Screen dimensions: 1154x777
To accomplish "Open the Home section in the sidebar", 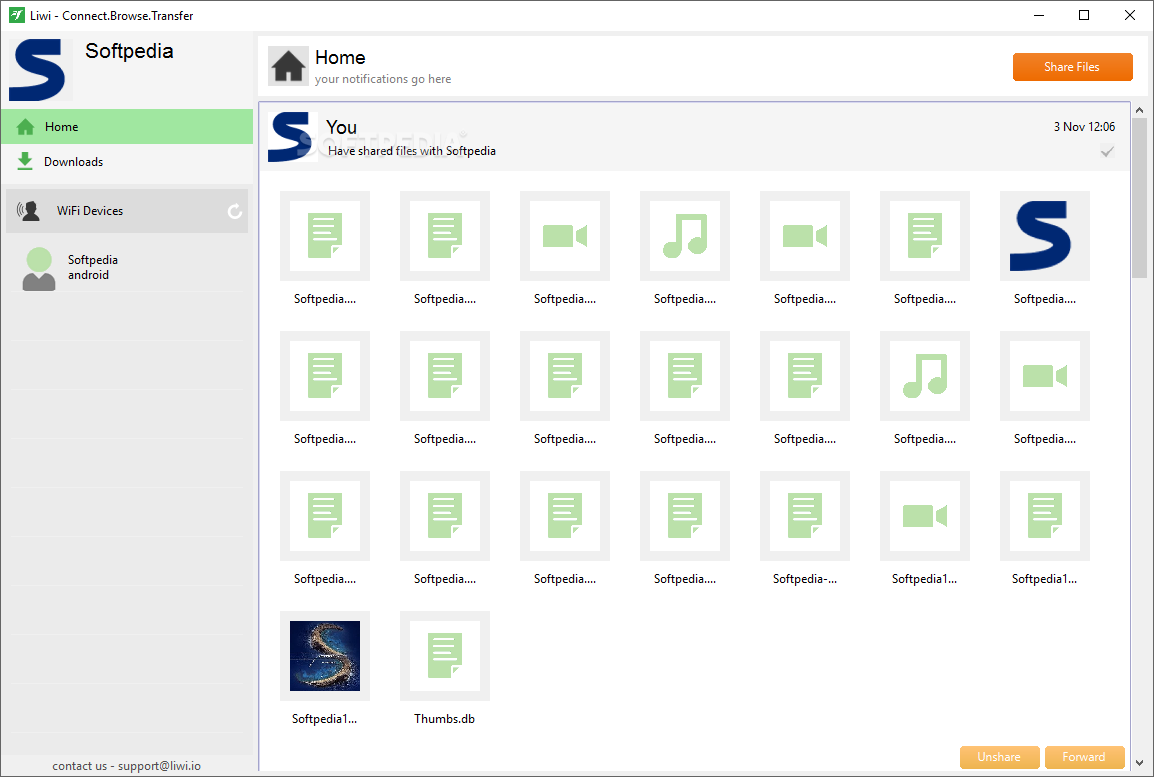I will click(x=127, y=127).
